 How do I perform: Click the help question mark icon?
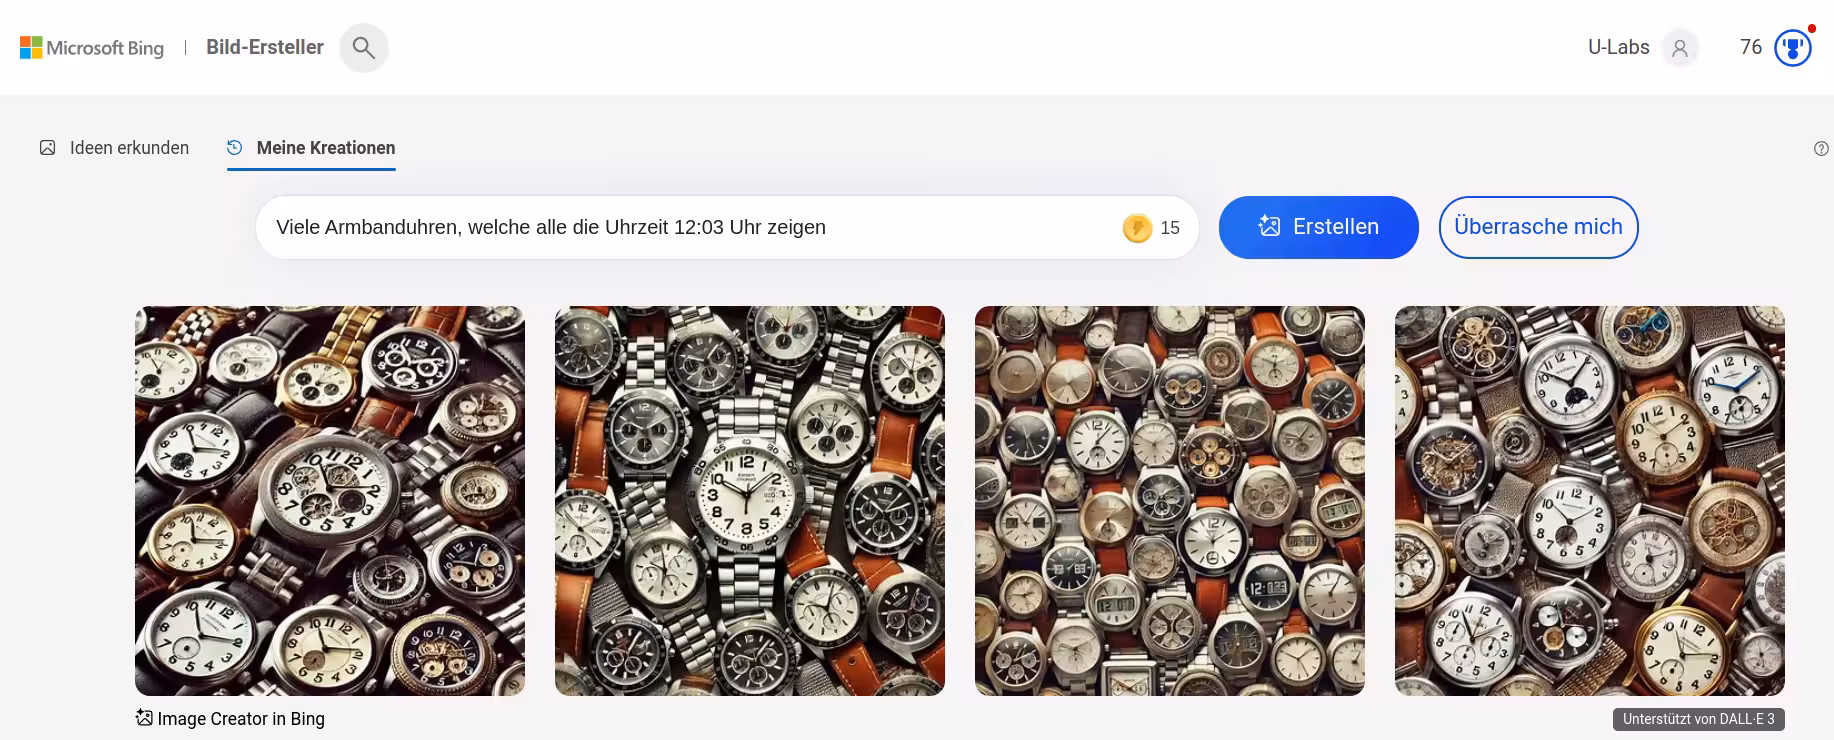pos(1821,149)
